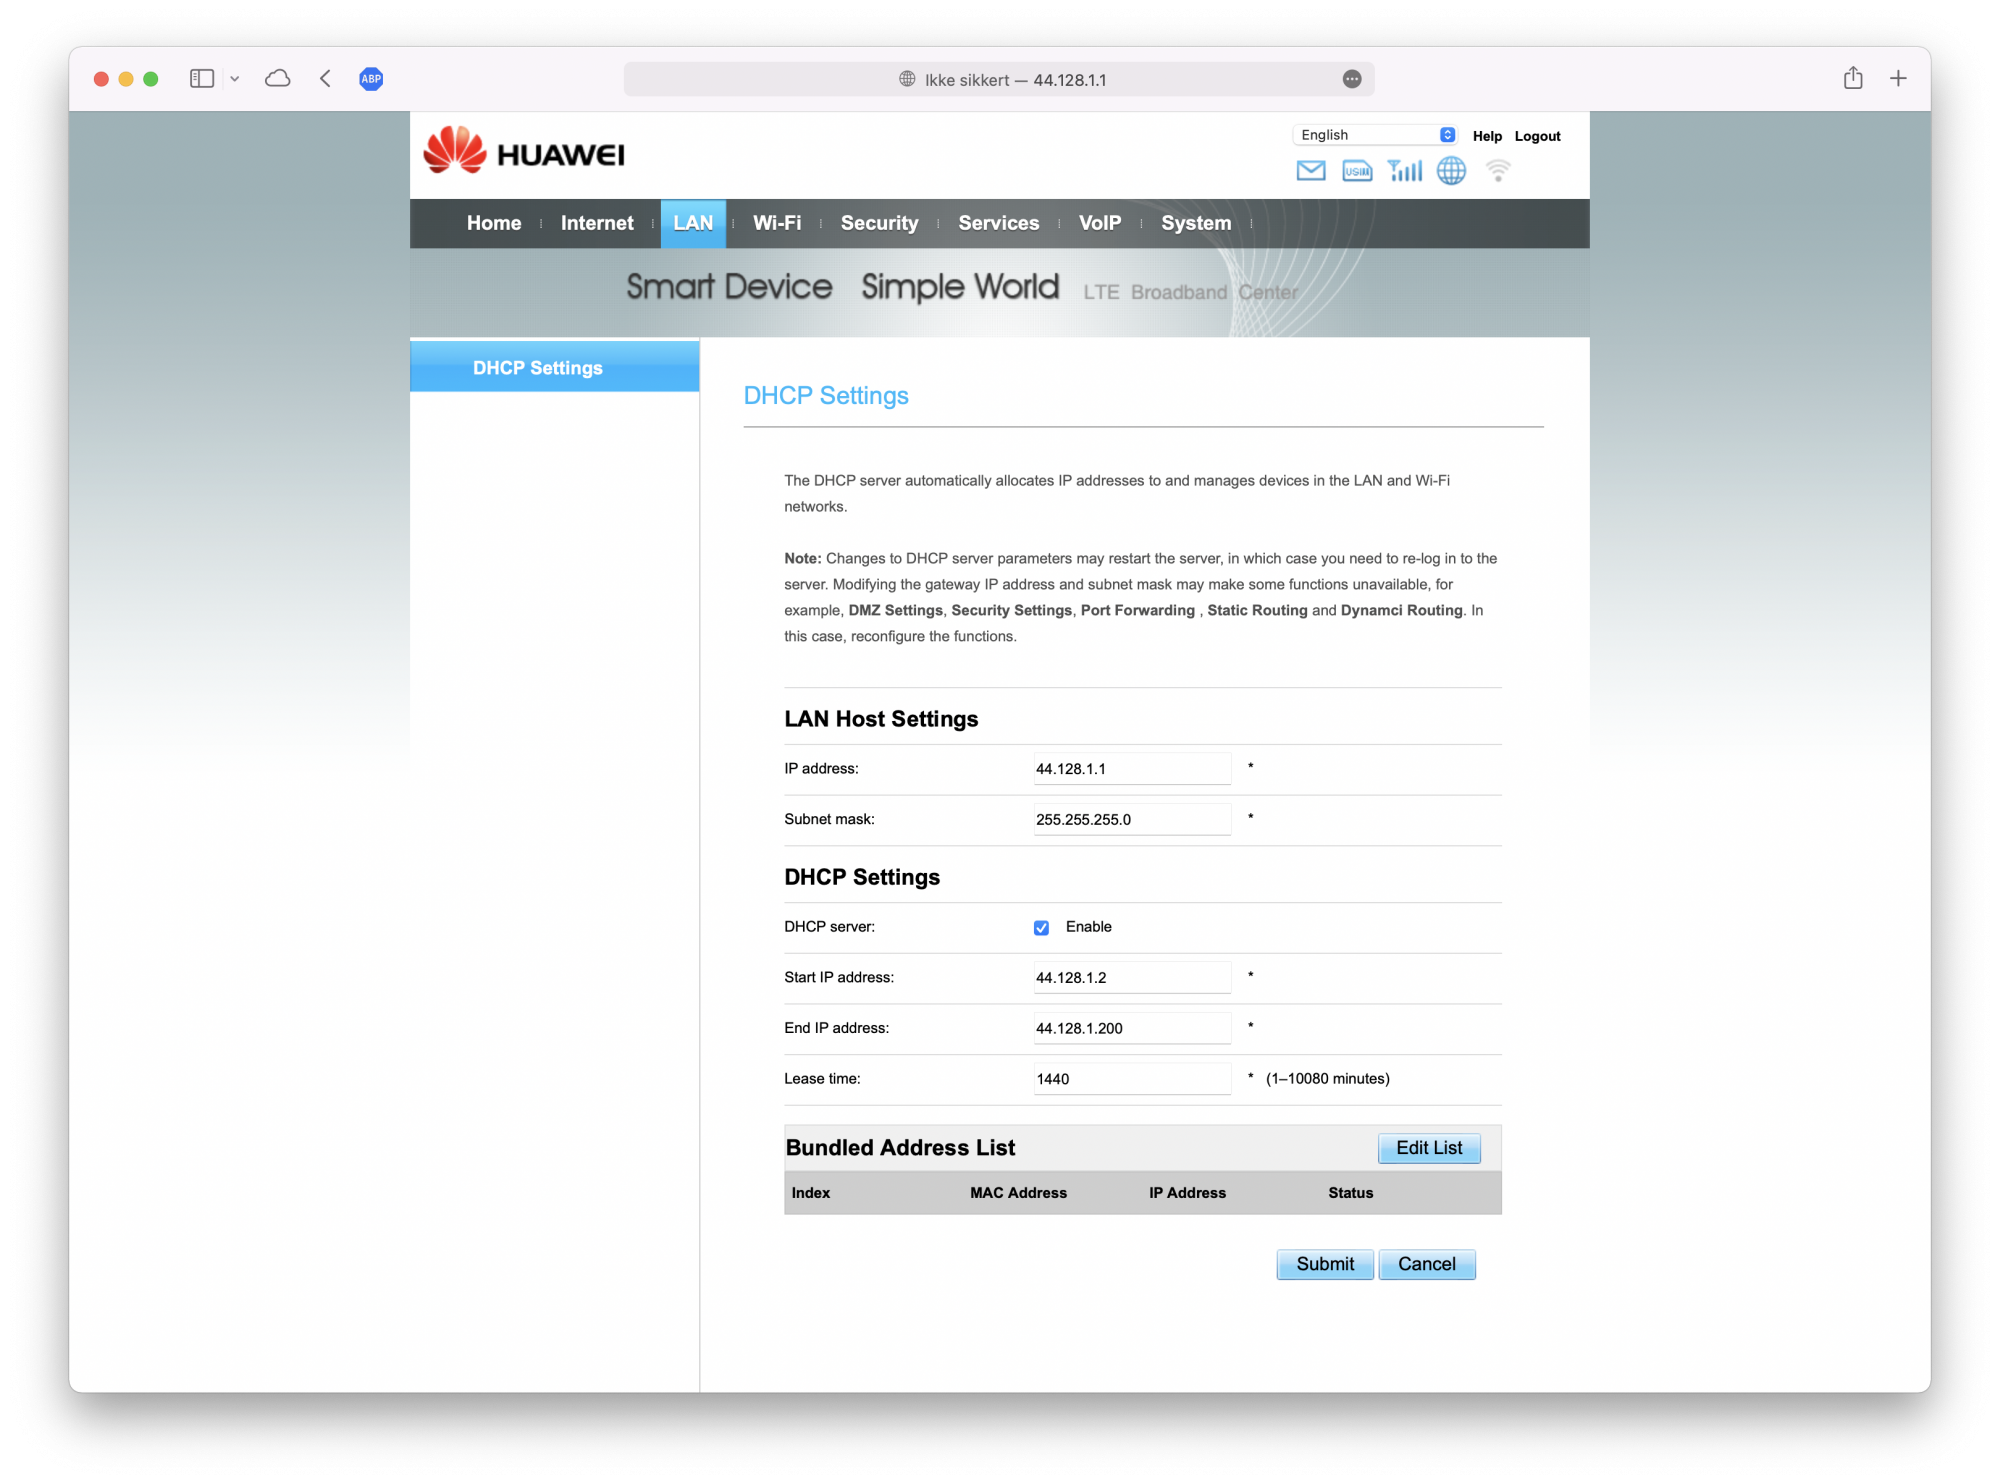Viewport: 2000px width, 1484px height.
Task: Click the signal strength bars icon
Action: click(1404, 171)
